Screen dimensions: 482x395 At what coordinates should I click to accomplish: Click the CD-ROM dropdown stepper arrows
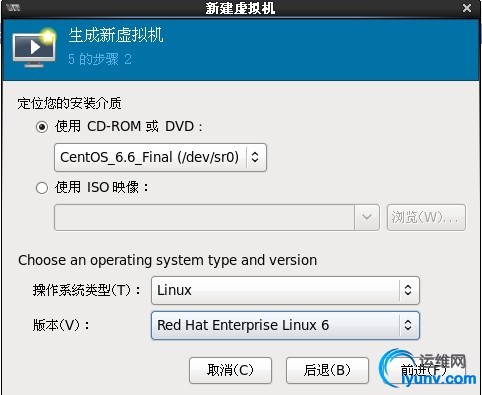pos(255,157)
